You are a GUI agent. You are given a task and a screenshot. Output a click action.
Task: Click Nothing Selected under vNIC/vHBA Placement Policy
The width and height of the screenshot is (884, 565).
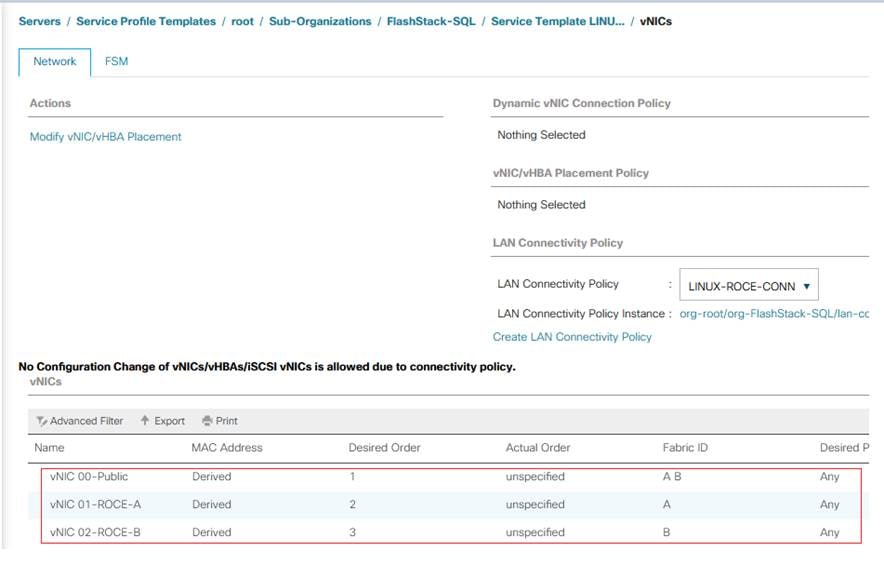coord(541,205)
